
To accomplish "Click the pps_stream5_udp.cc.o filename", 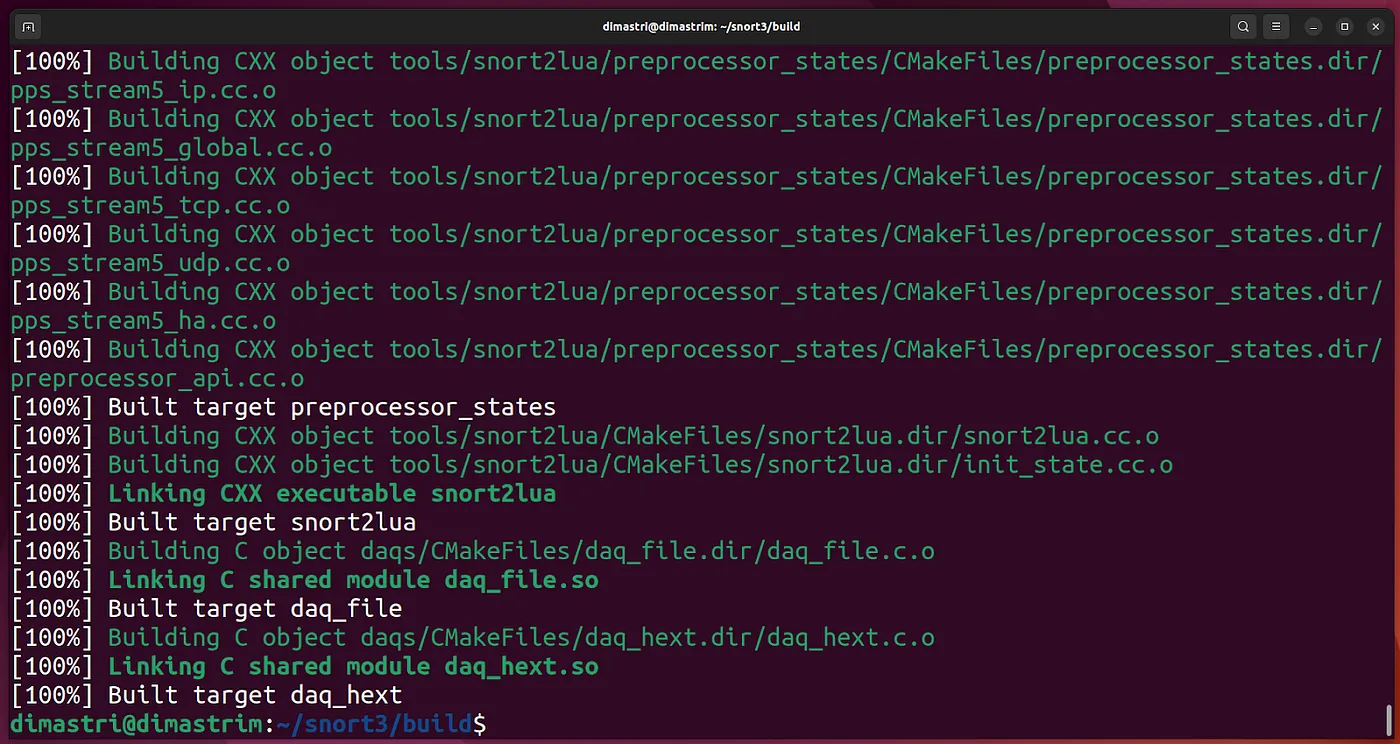I will [150, 263].
